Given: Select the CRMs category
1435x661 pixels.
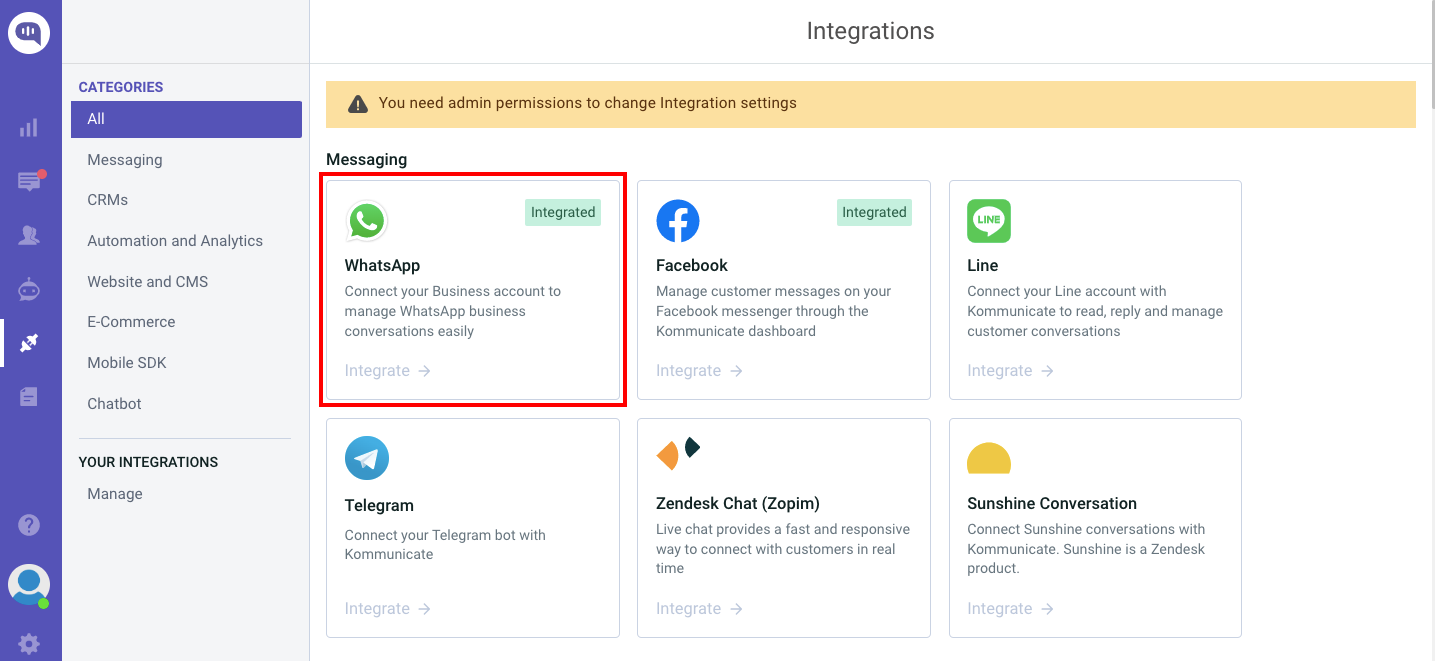Looking at the screenshot, I should (x=107, y=199).
